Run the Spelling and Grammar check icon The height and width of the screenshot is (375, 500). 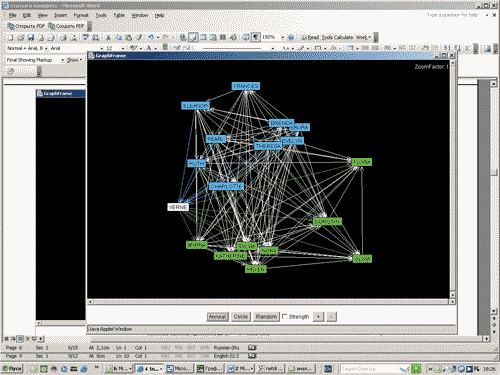86,37
